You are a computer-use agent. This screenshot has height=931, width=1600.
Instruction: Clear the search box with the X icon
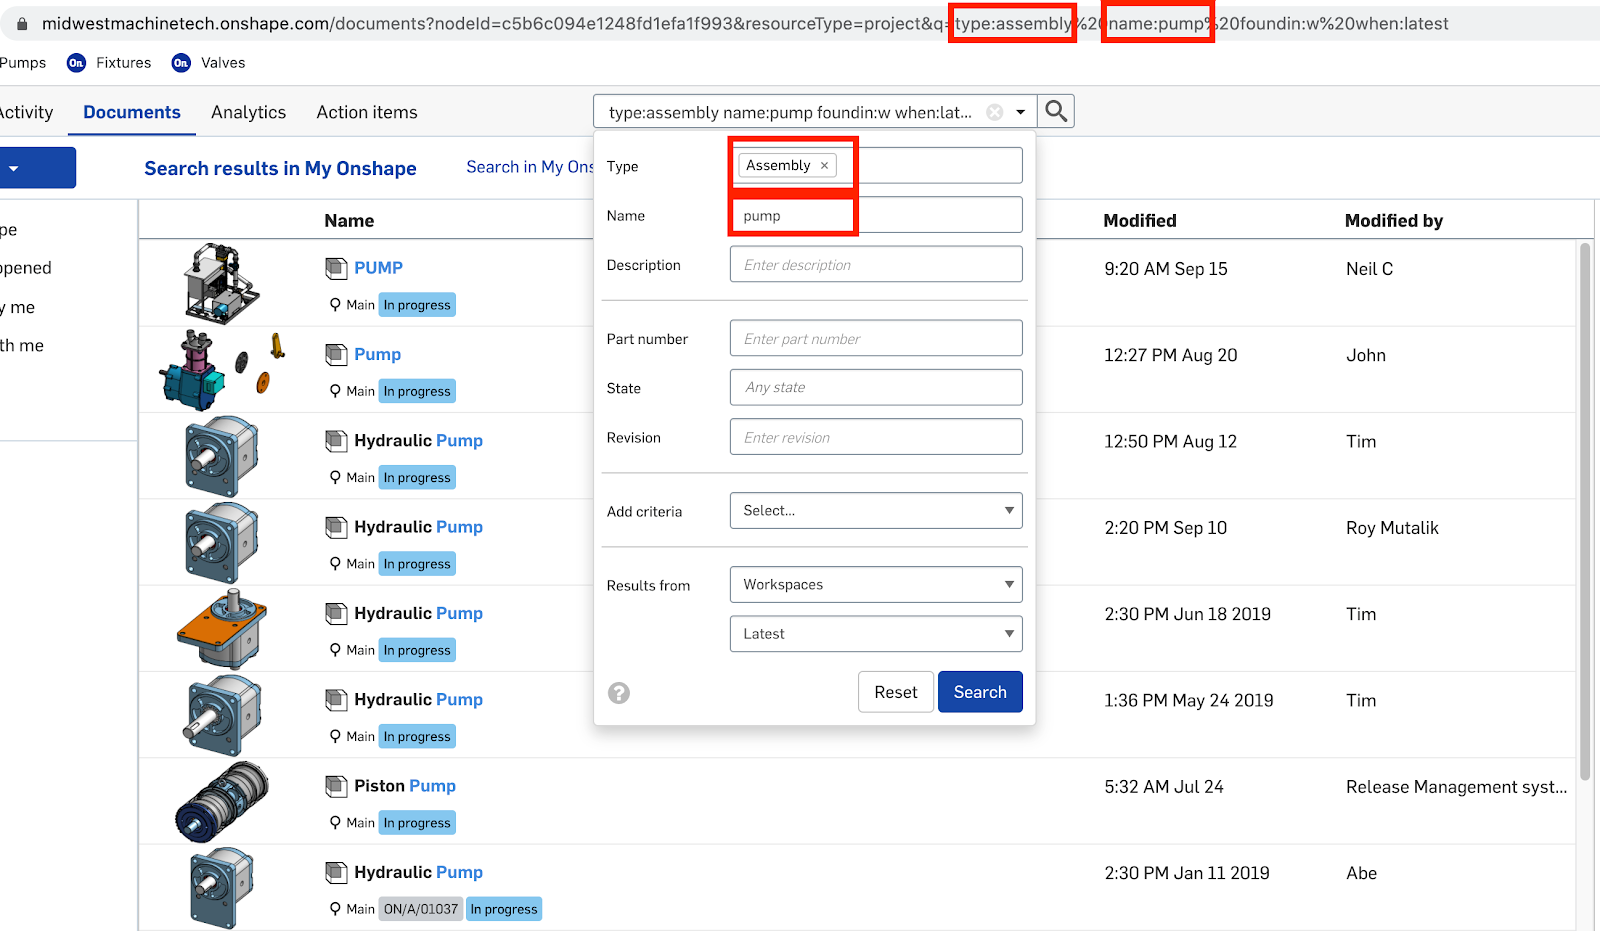pos(994,112)
